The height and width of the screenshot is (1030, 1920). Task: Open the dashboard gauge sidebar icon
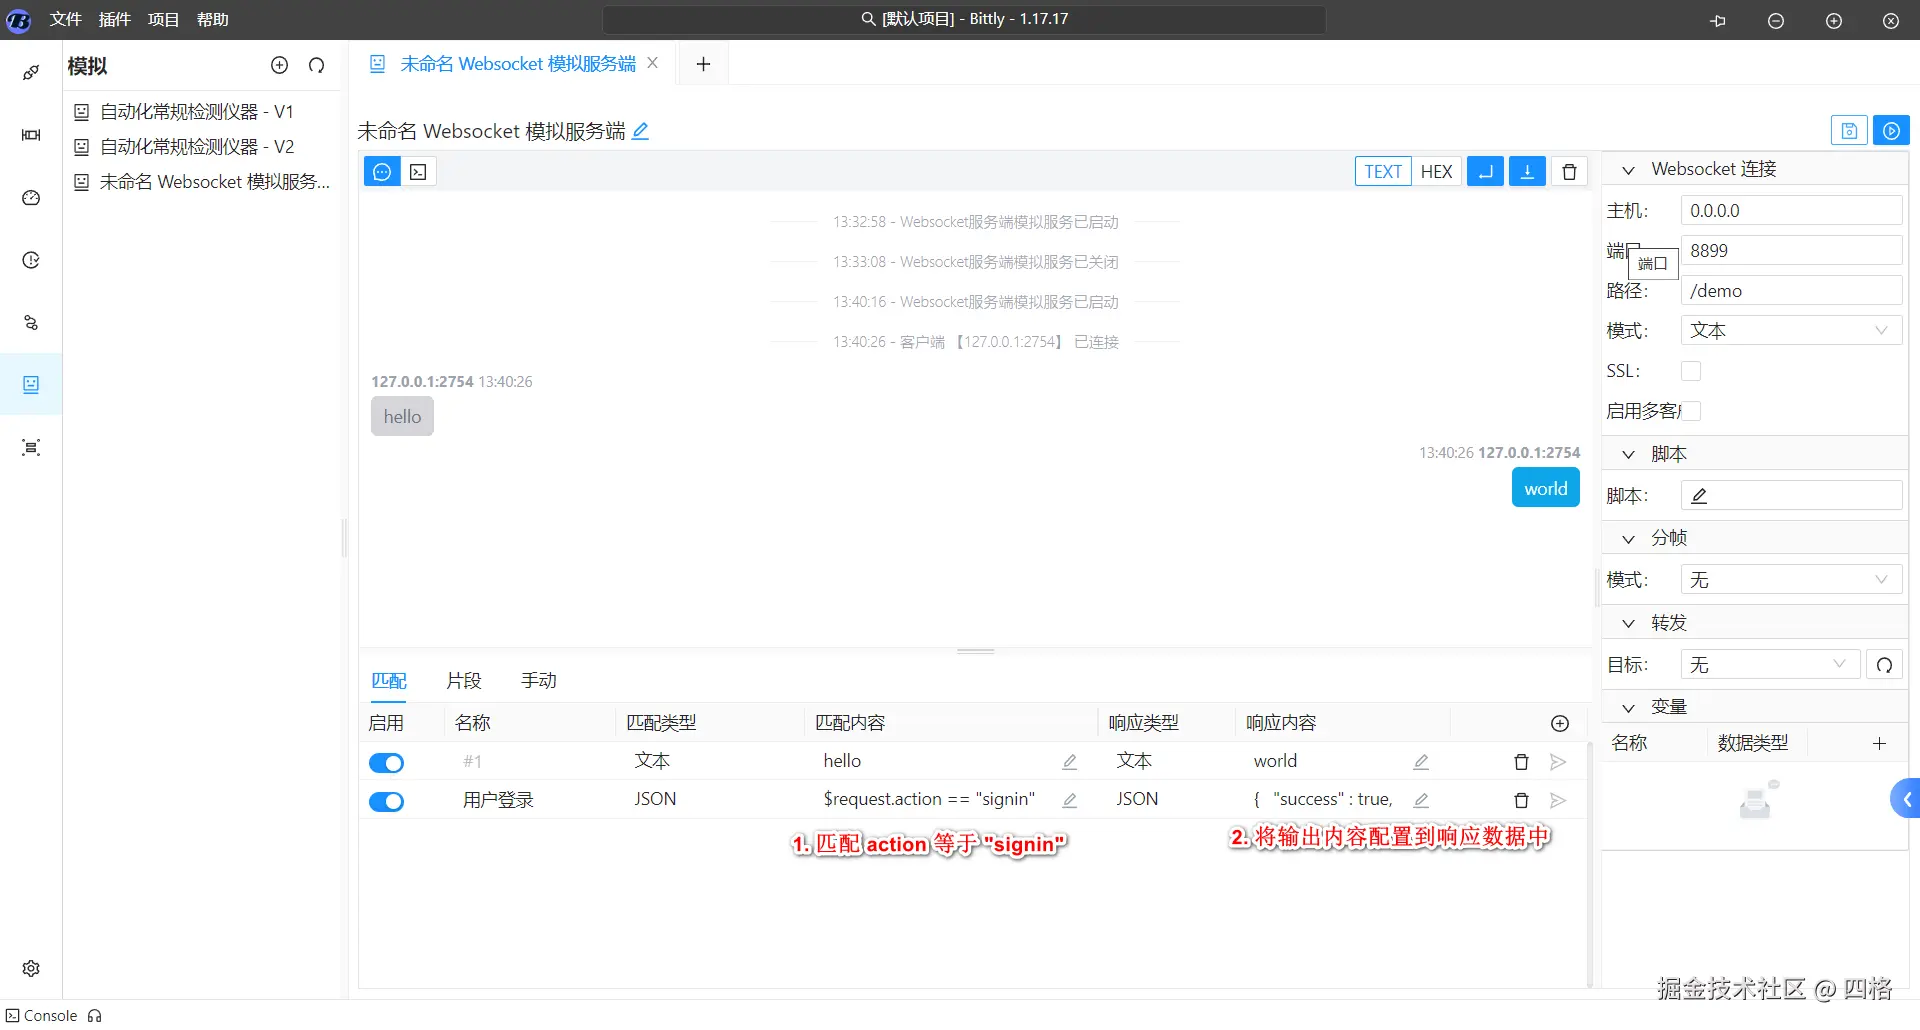(31, 198)
